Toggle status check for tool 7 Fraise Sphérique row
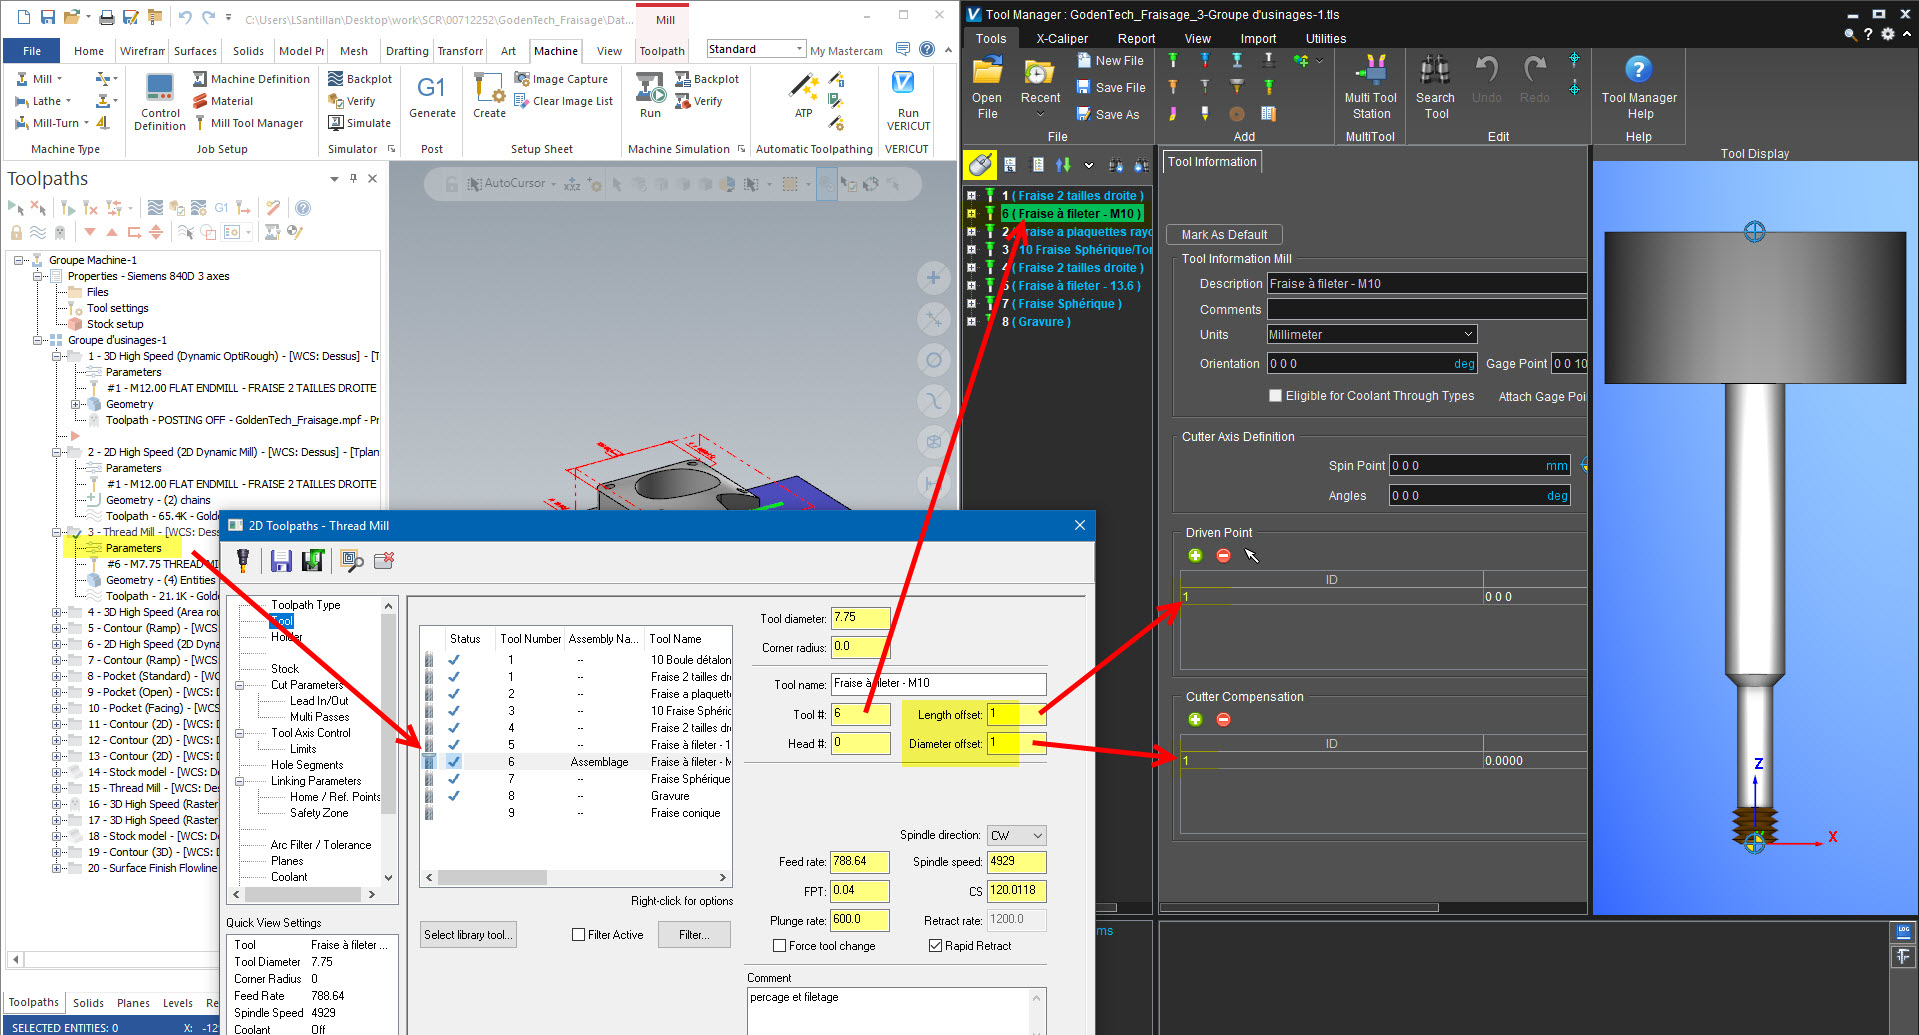Viewport: 1919px width, 1035px height. (x=454, y=779)
